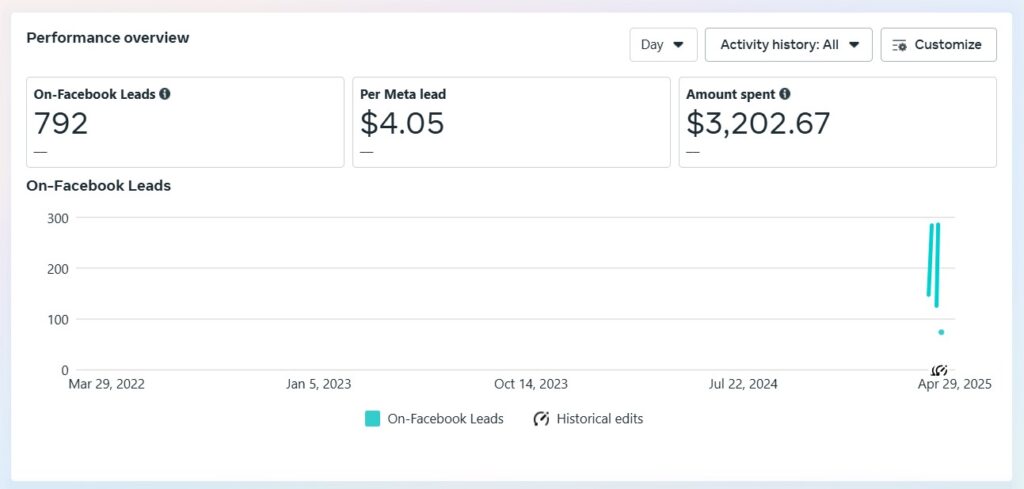Expand the Activity history: All dropdown
Image resolution: width=1024 pixels, height=489 pixels.
click(788, 45)
